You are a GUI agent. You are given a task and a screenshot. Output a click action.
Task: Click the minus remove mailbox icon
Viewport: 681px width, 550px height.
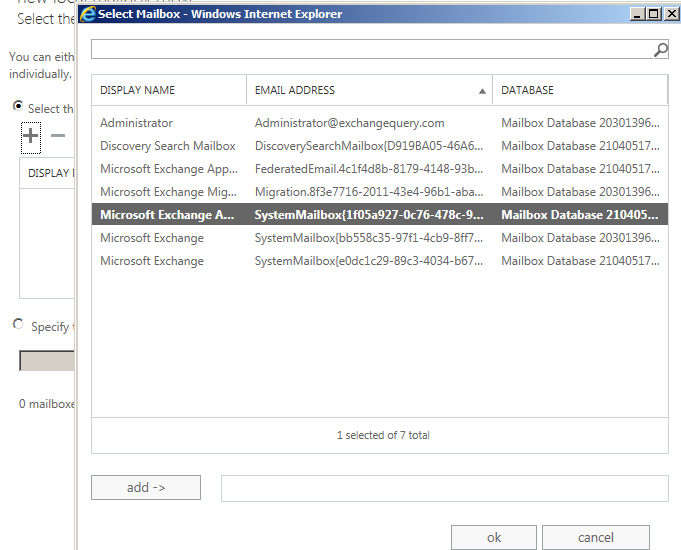(x=58, y=136)
